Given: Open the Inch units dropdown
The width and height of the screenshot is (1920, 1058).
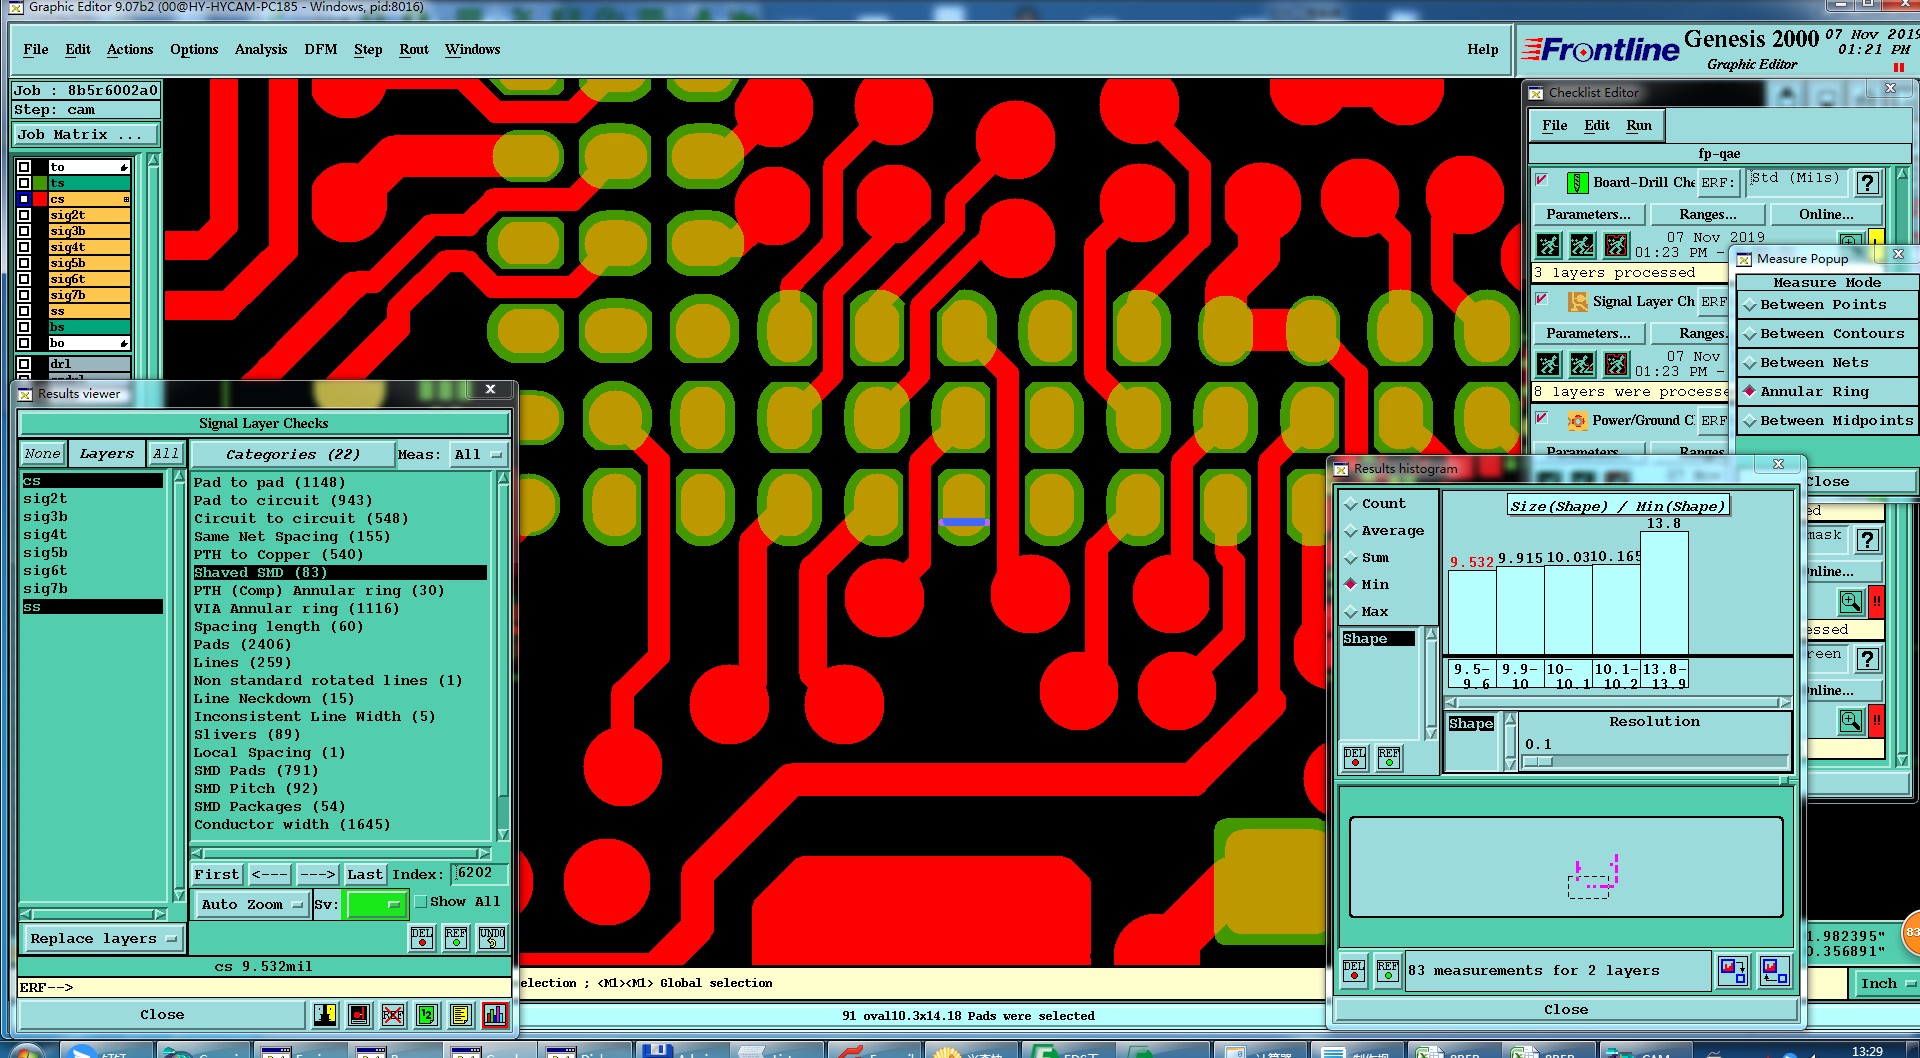Looking at the screenshot, I should (1886, 984).
